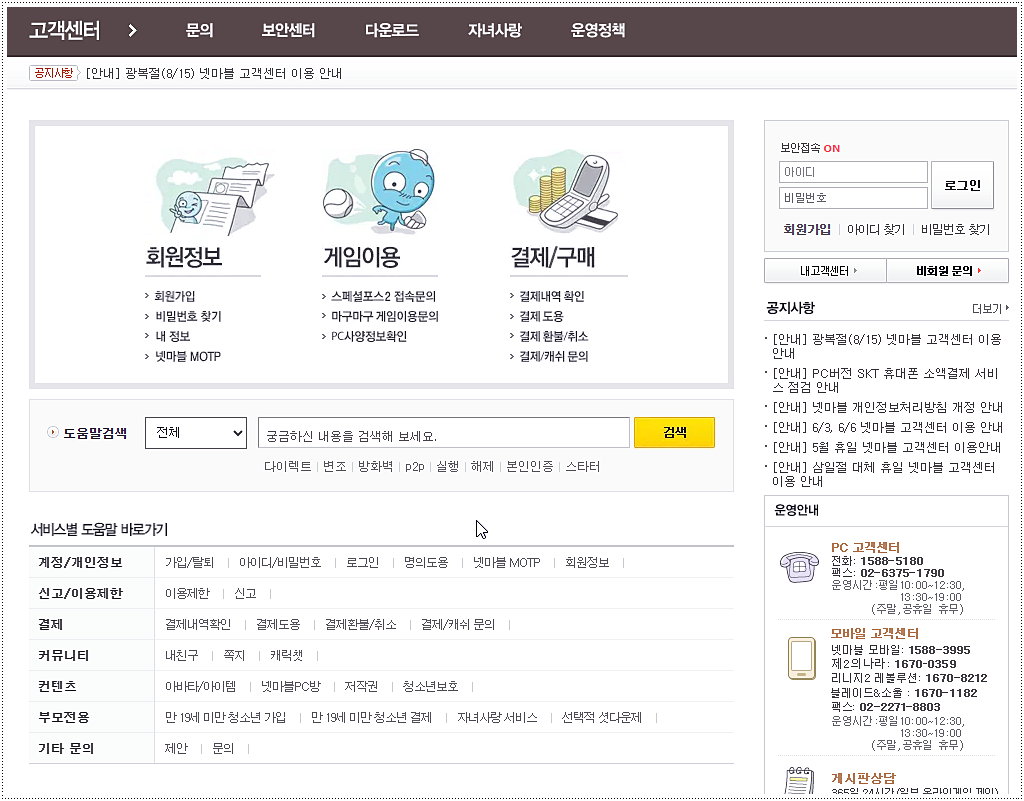This screenshot has width=1024, height=801.
Task: Open PC버전 SKT 휴대폰 소액결제 notice
Action: coord(885,380)
